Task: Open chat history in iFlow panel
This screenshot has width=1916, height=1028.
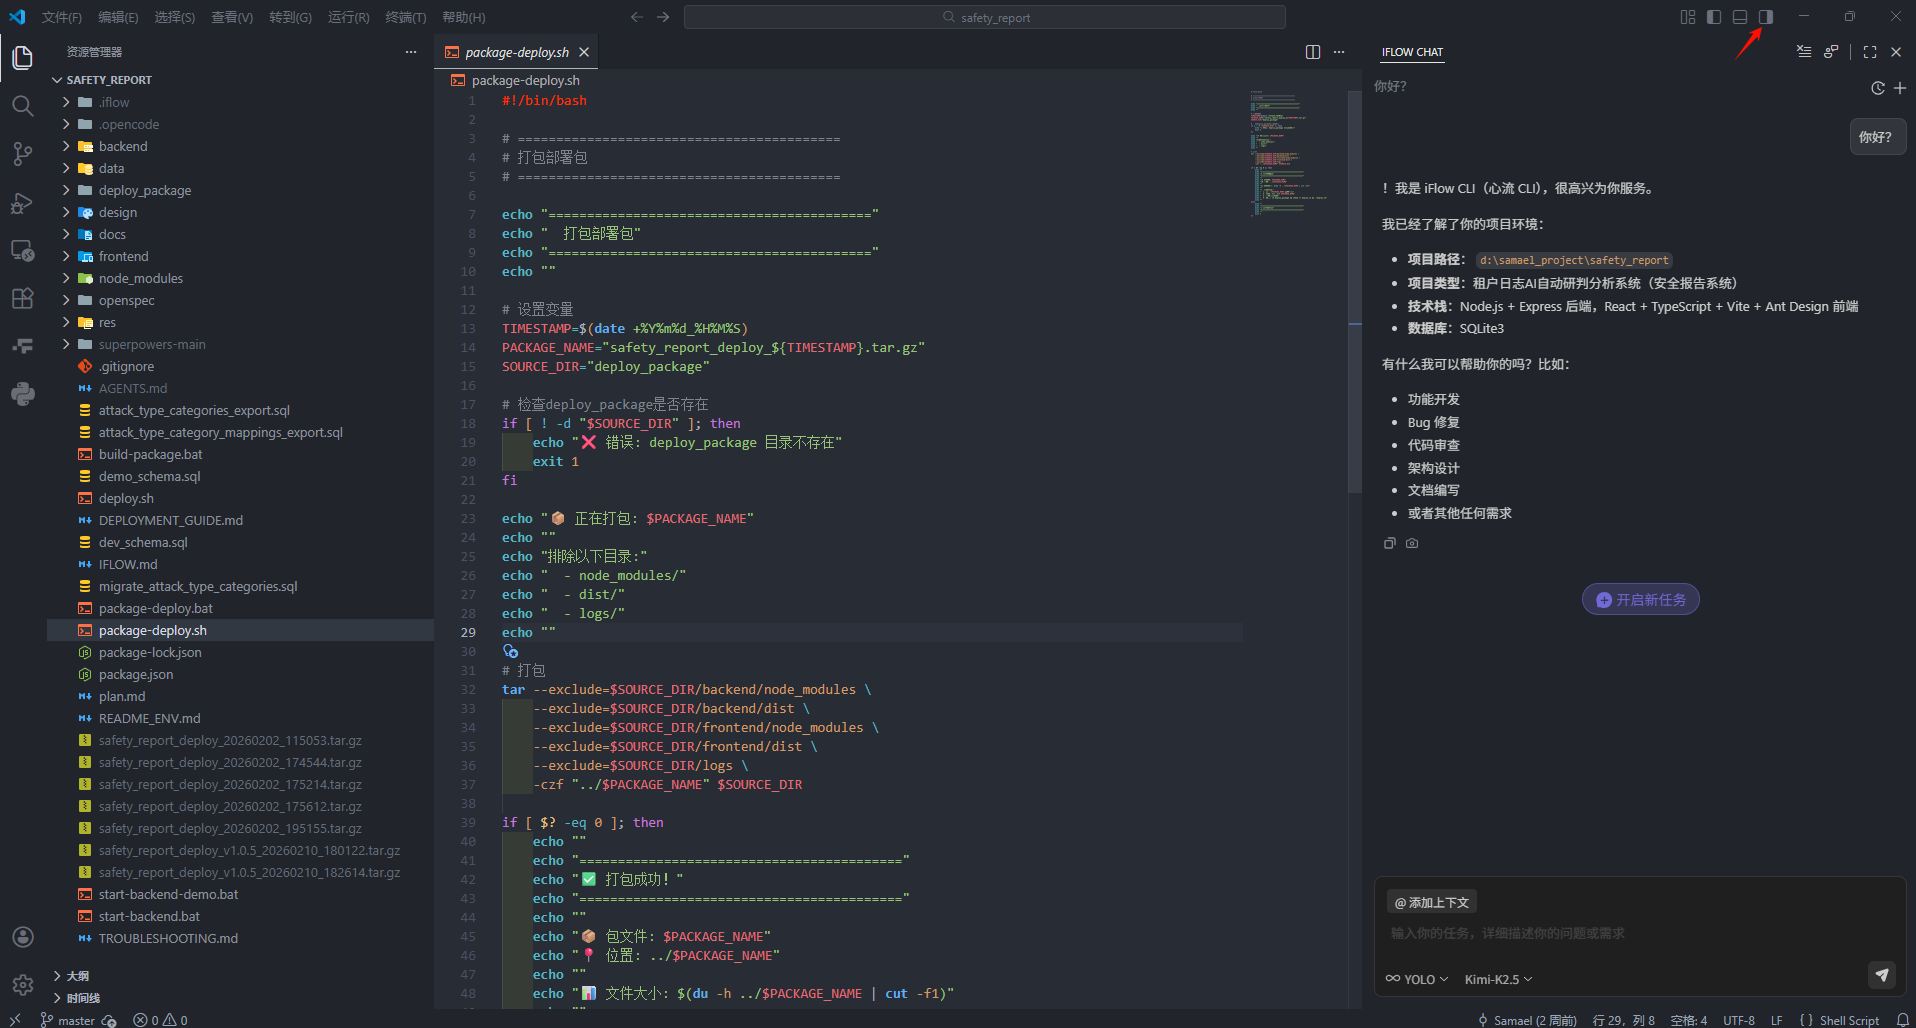Action: tap(1877, 88)
